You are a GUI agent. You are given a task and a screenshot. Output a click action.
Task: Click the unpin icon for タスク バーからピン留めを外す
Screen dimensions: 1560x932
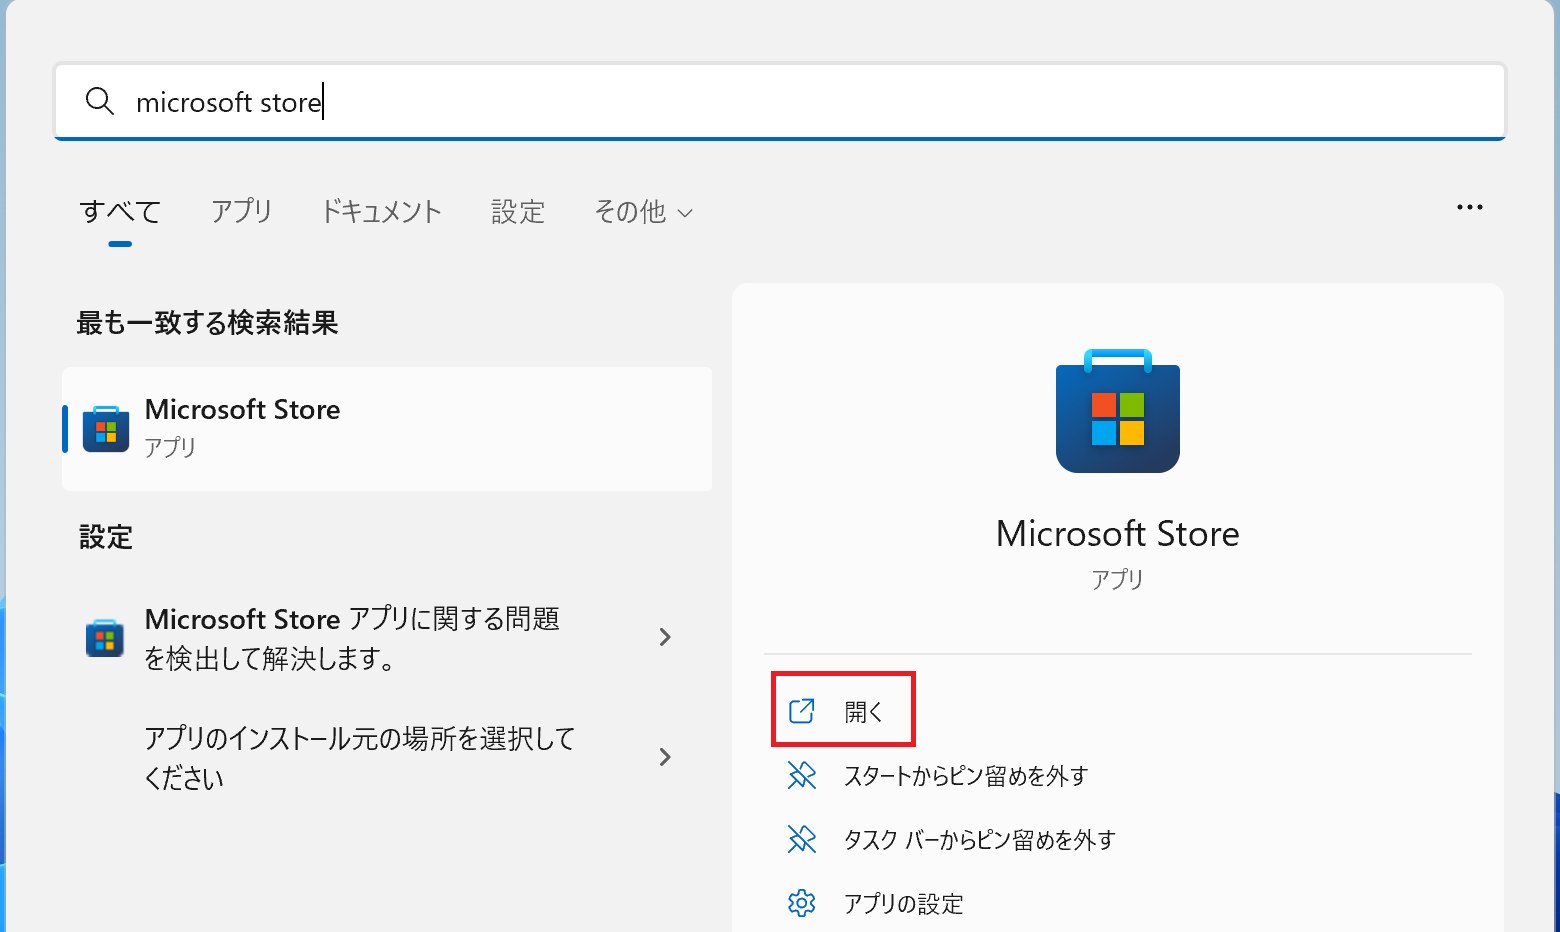point(802,839)
